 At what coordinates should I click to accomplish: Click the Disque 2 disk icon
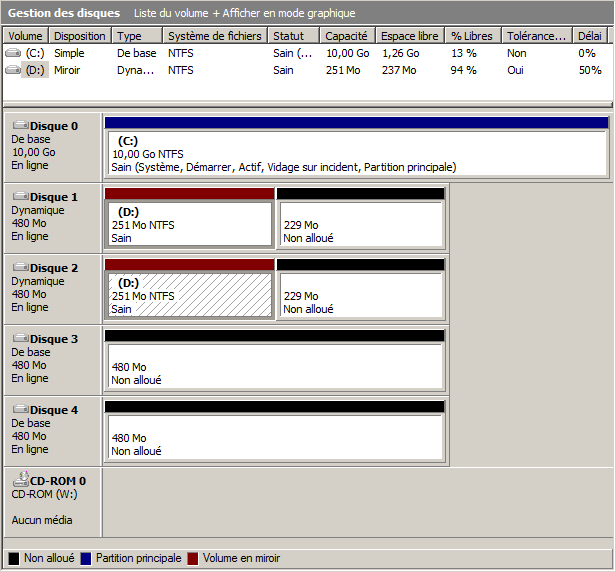pos(21,268)
